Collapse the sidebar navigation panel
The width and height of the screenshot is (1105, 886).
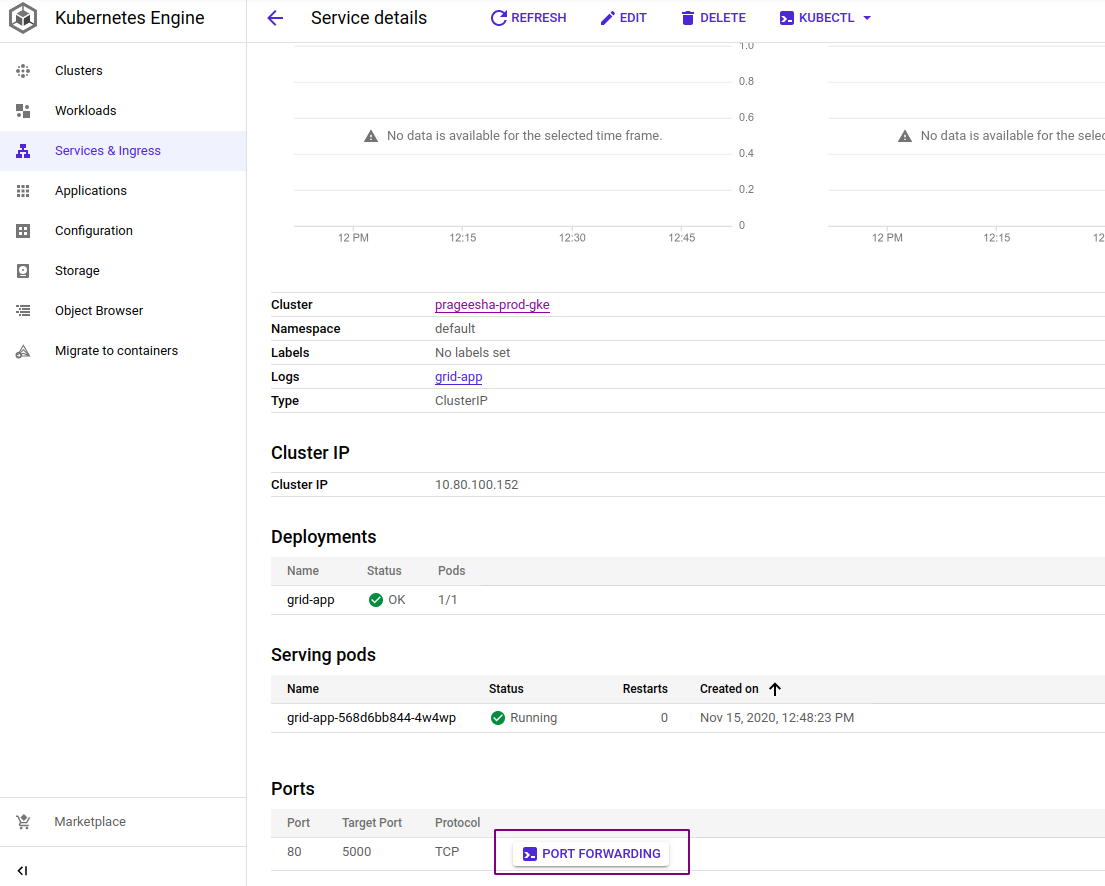22,871
